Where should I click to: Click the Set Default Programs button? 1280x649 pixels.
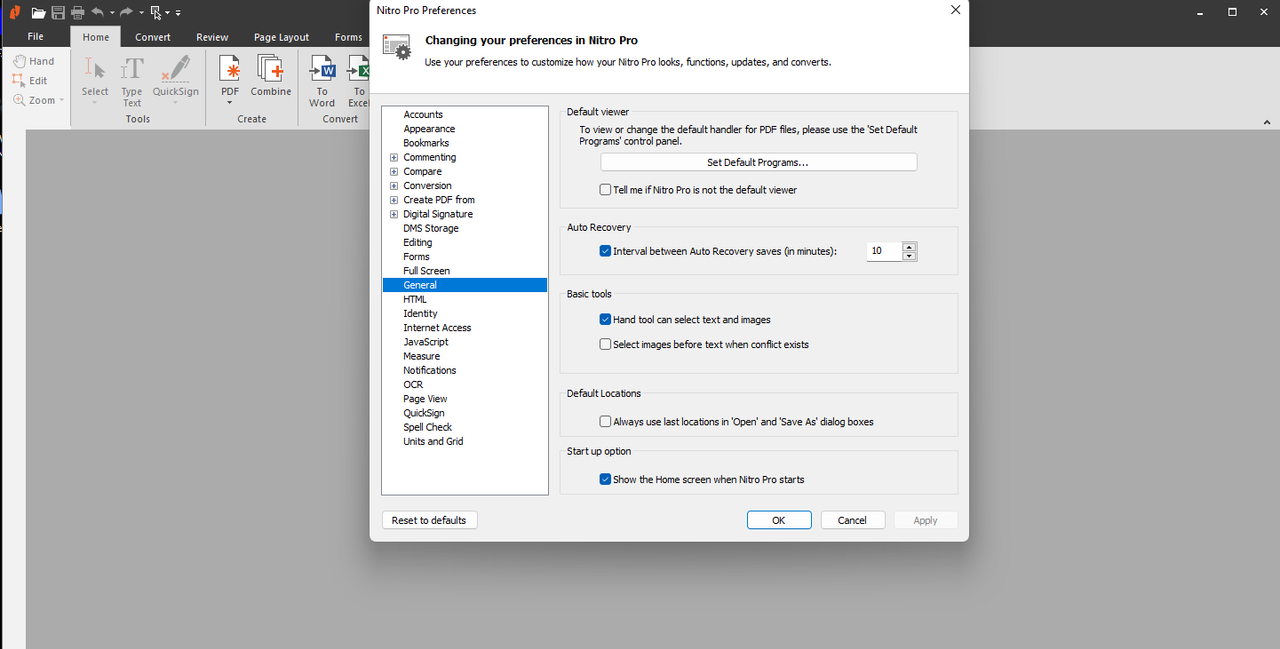(x=758, y=162)
